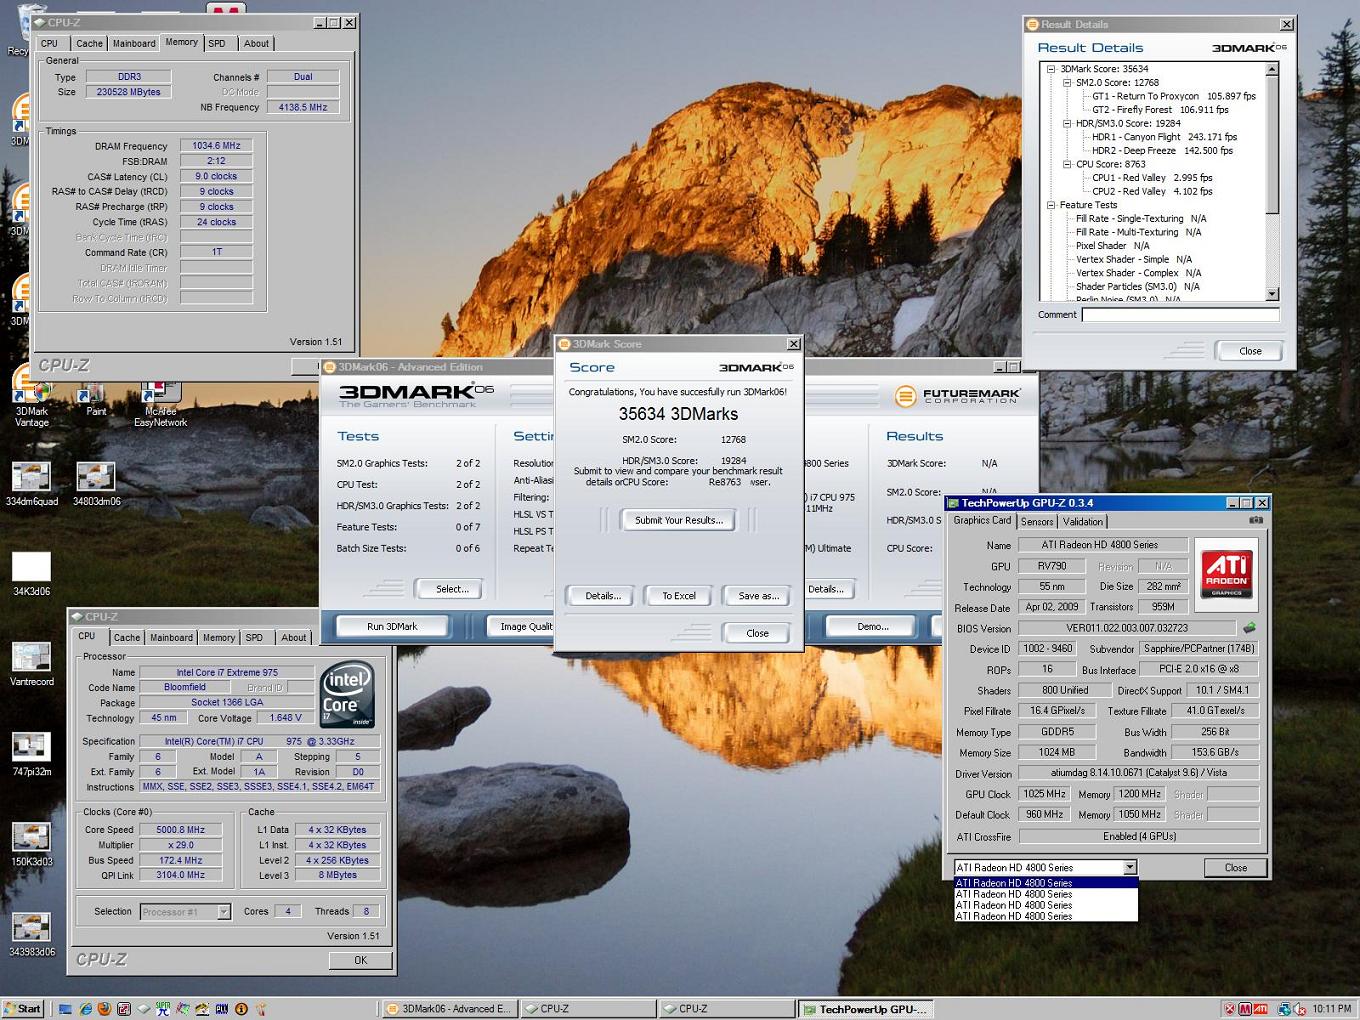The image size is (1360, 1020).
Task: Click Details button in 3DMark Score dialog
Action: [603, 595]
